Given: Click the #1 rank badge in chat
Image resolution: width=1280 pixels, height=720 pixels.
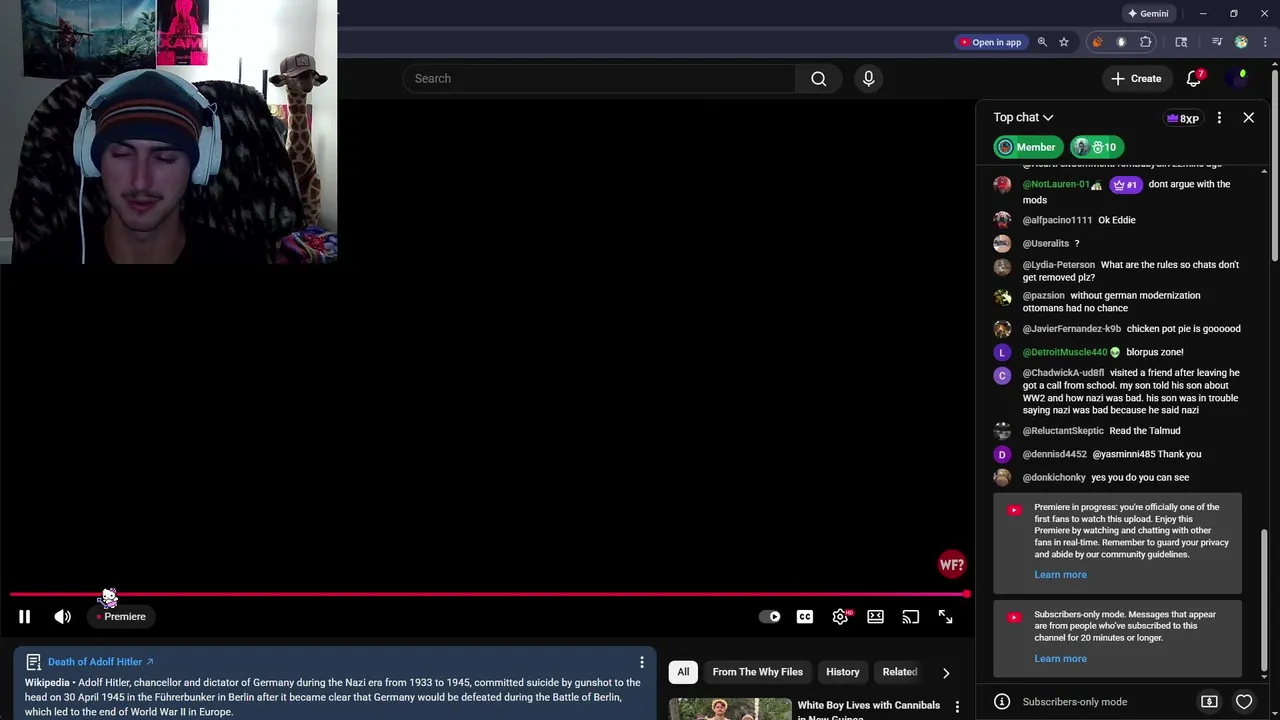Looking at the screenshot, I should (x=1125, y=185).
